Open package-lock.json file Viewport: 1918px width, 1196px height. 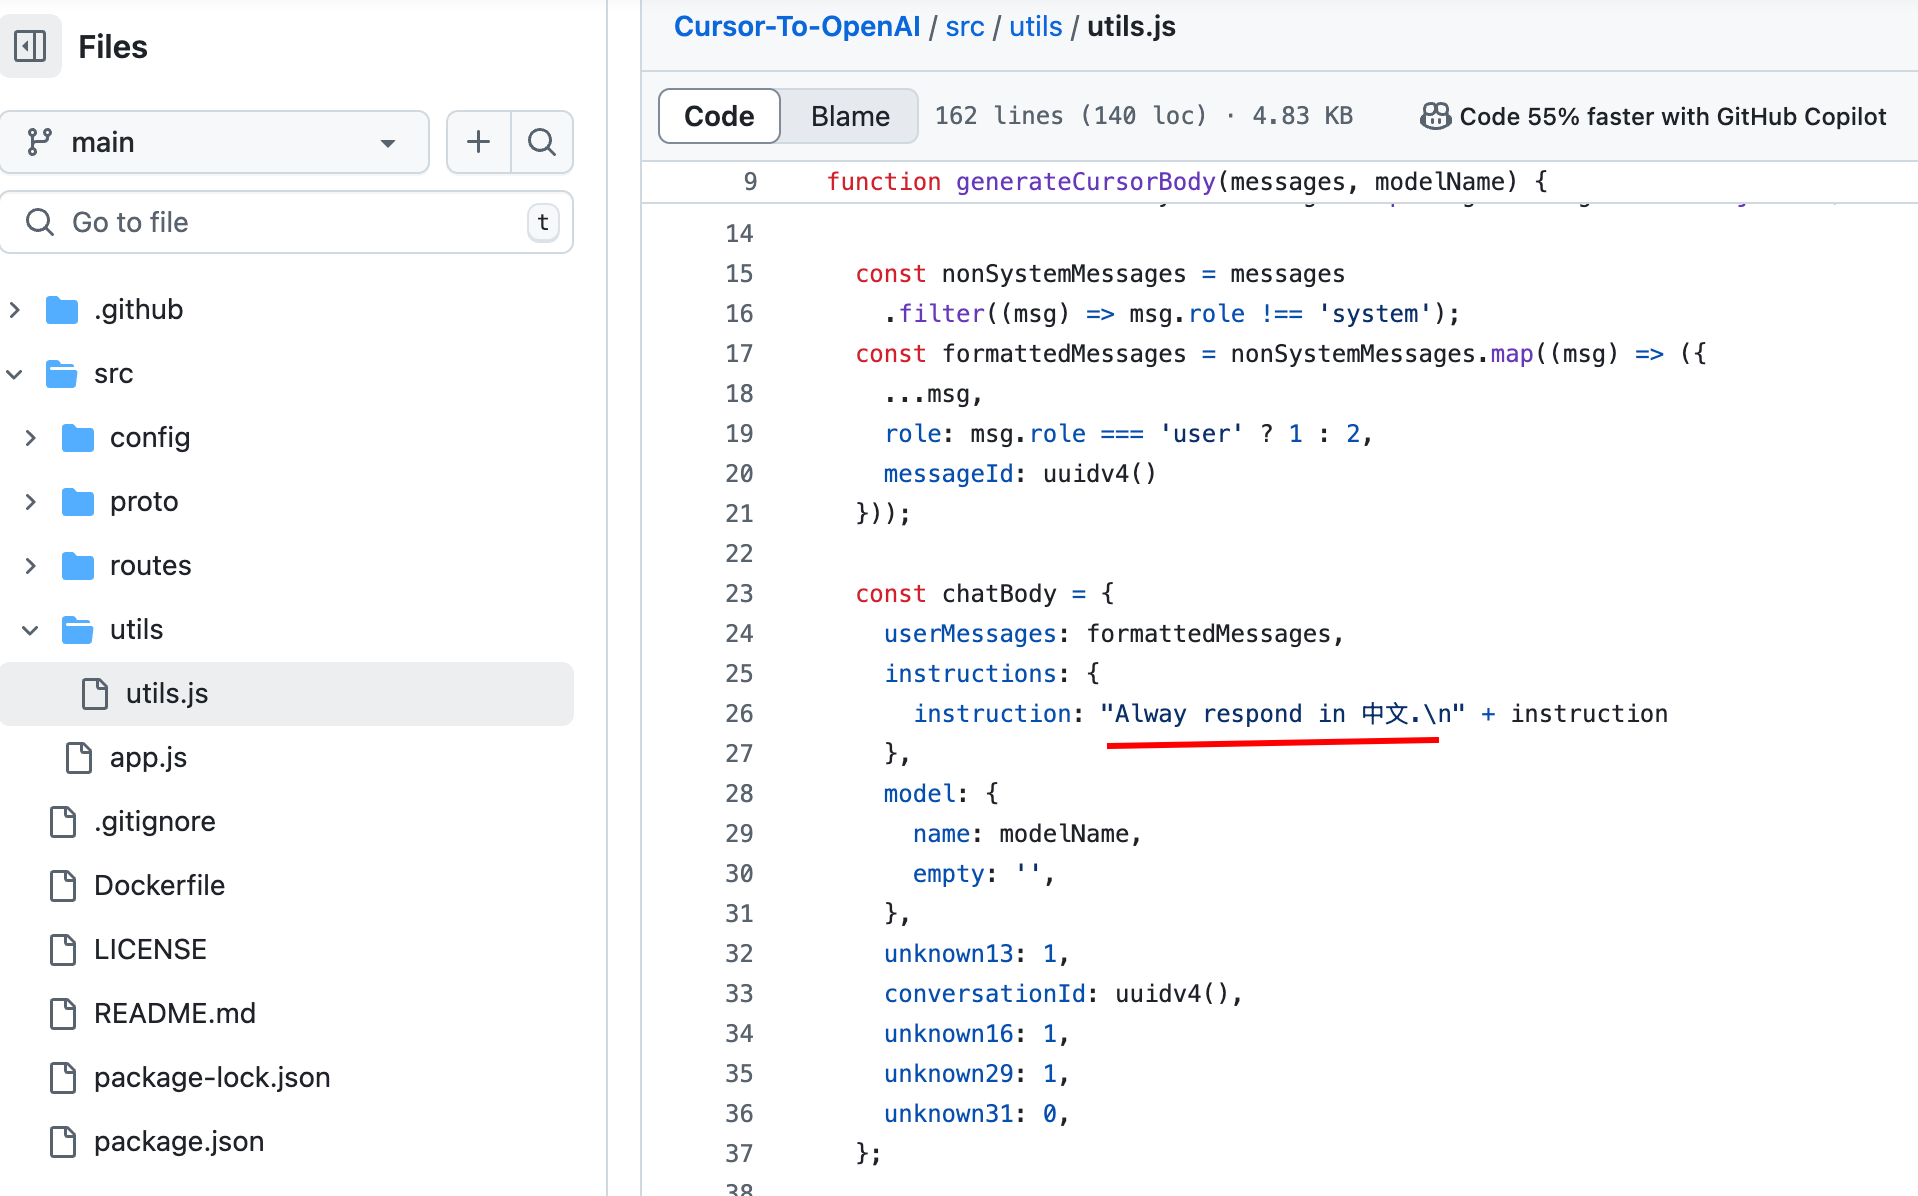pyautogui.click(x=212, y=1078)
